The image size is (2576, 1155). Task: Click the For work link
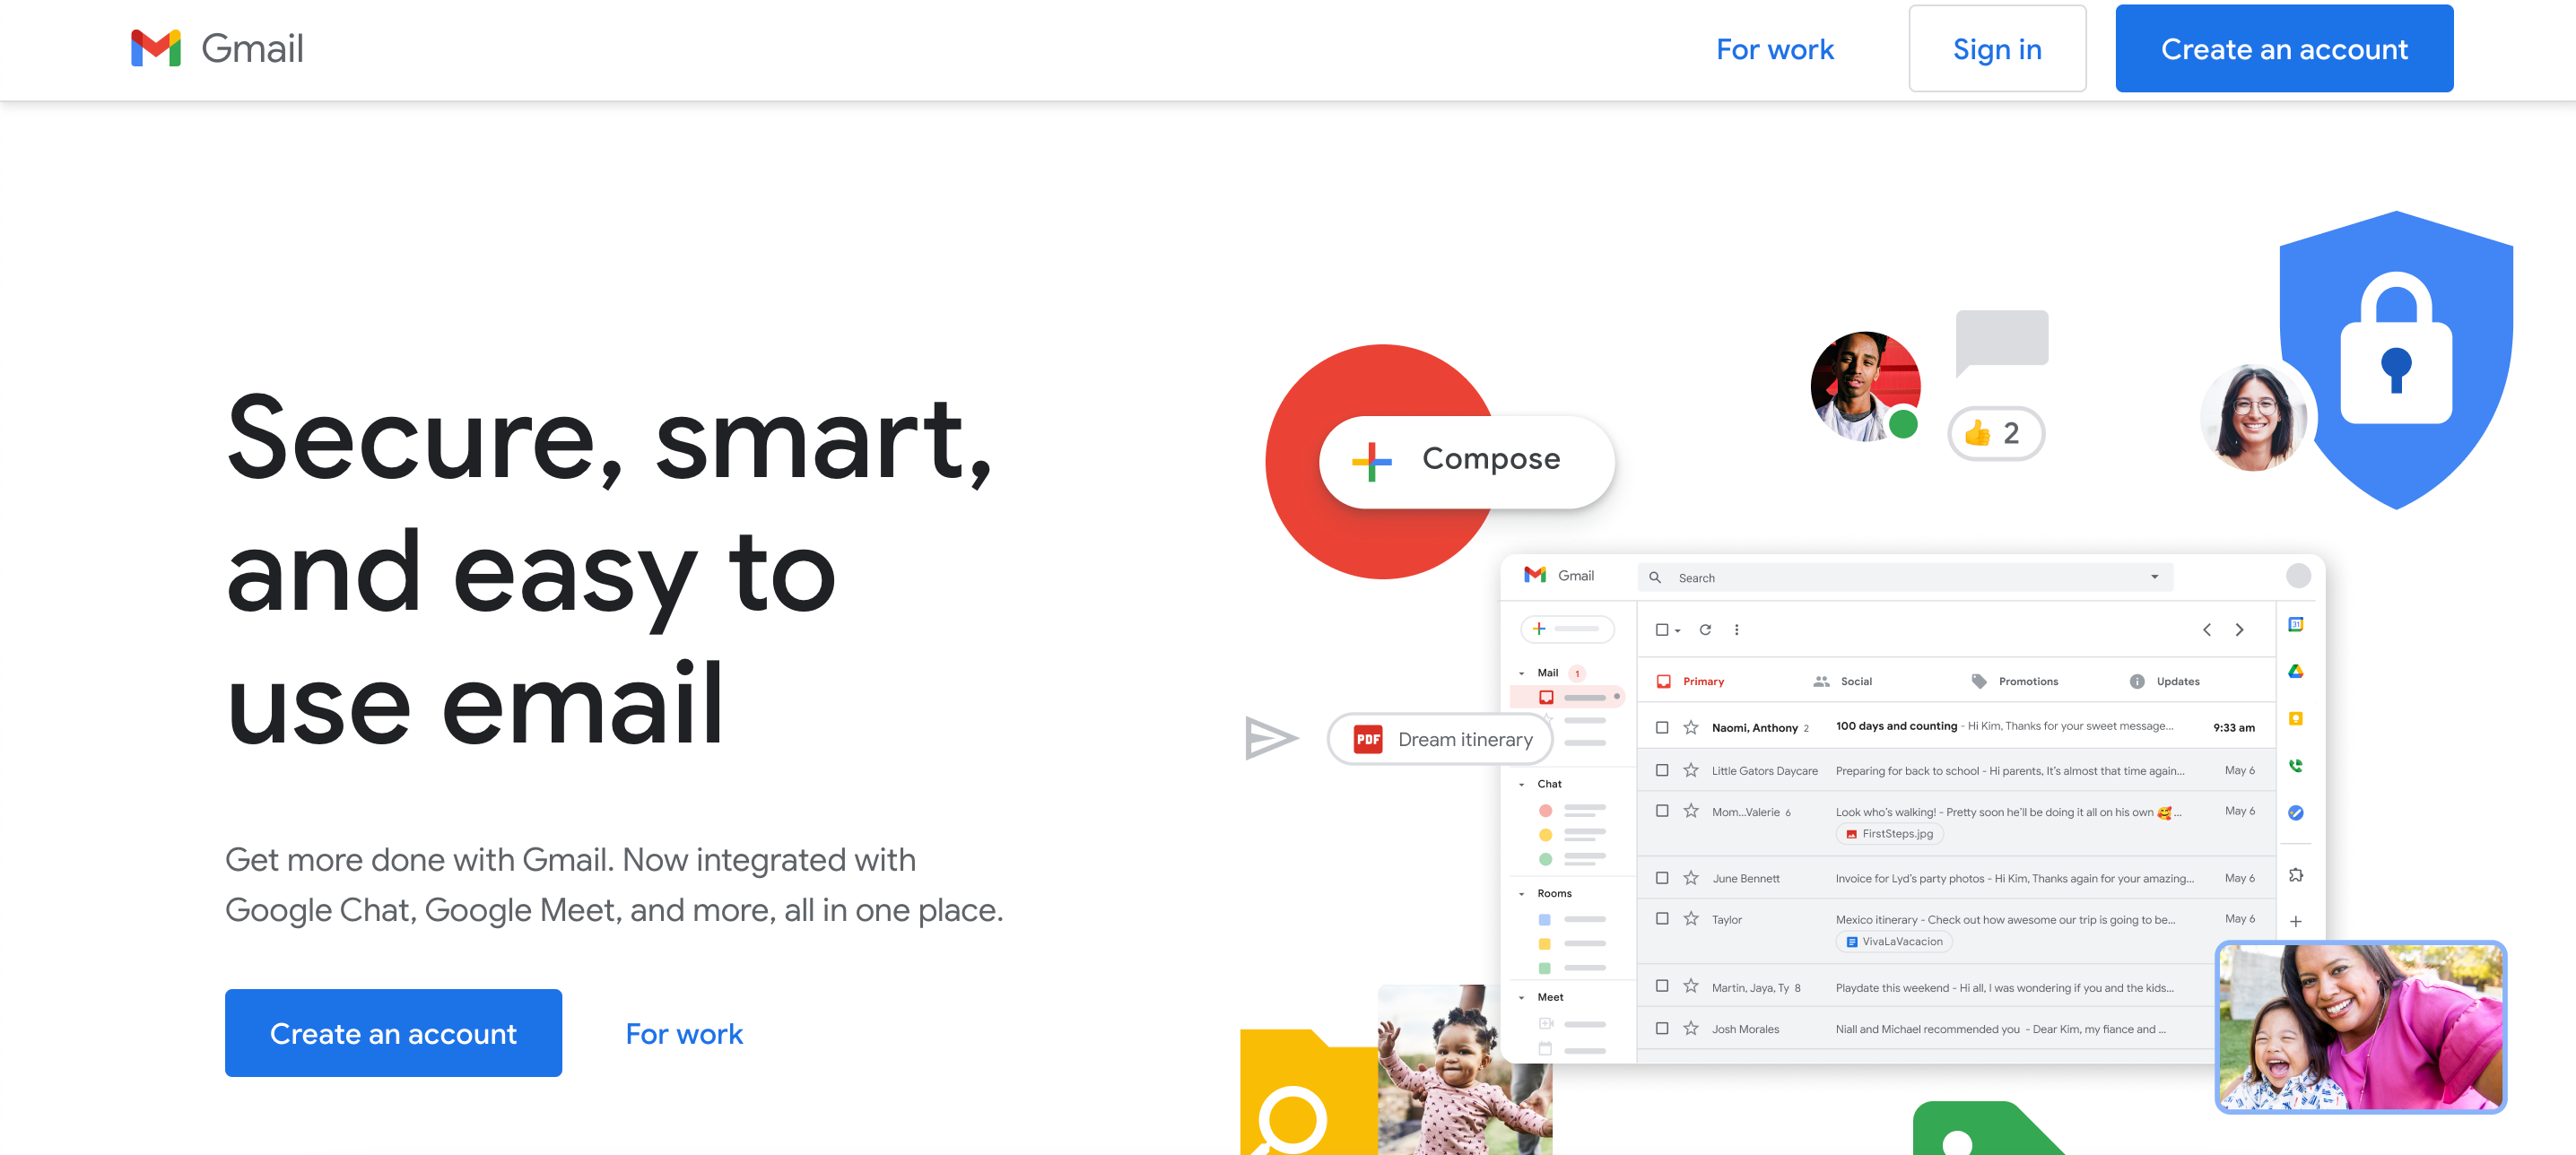(x=1774, y=49)
